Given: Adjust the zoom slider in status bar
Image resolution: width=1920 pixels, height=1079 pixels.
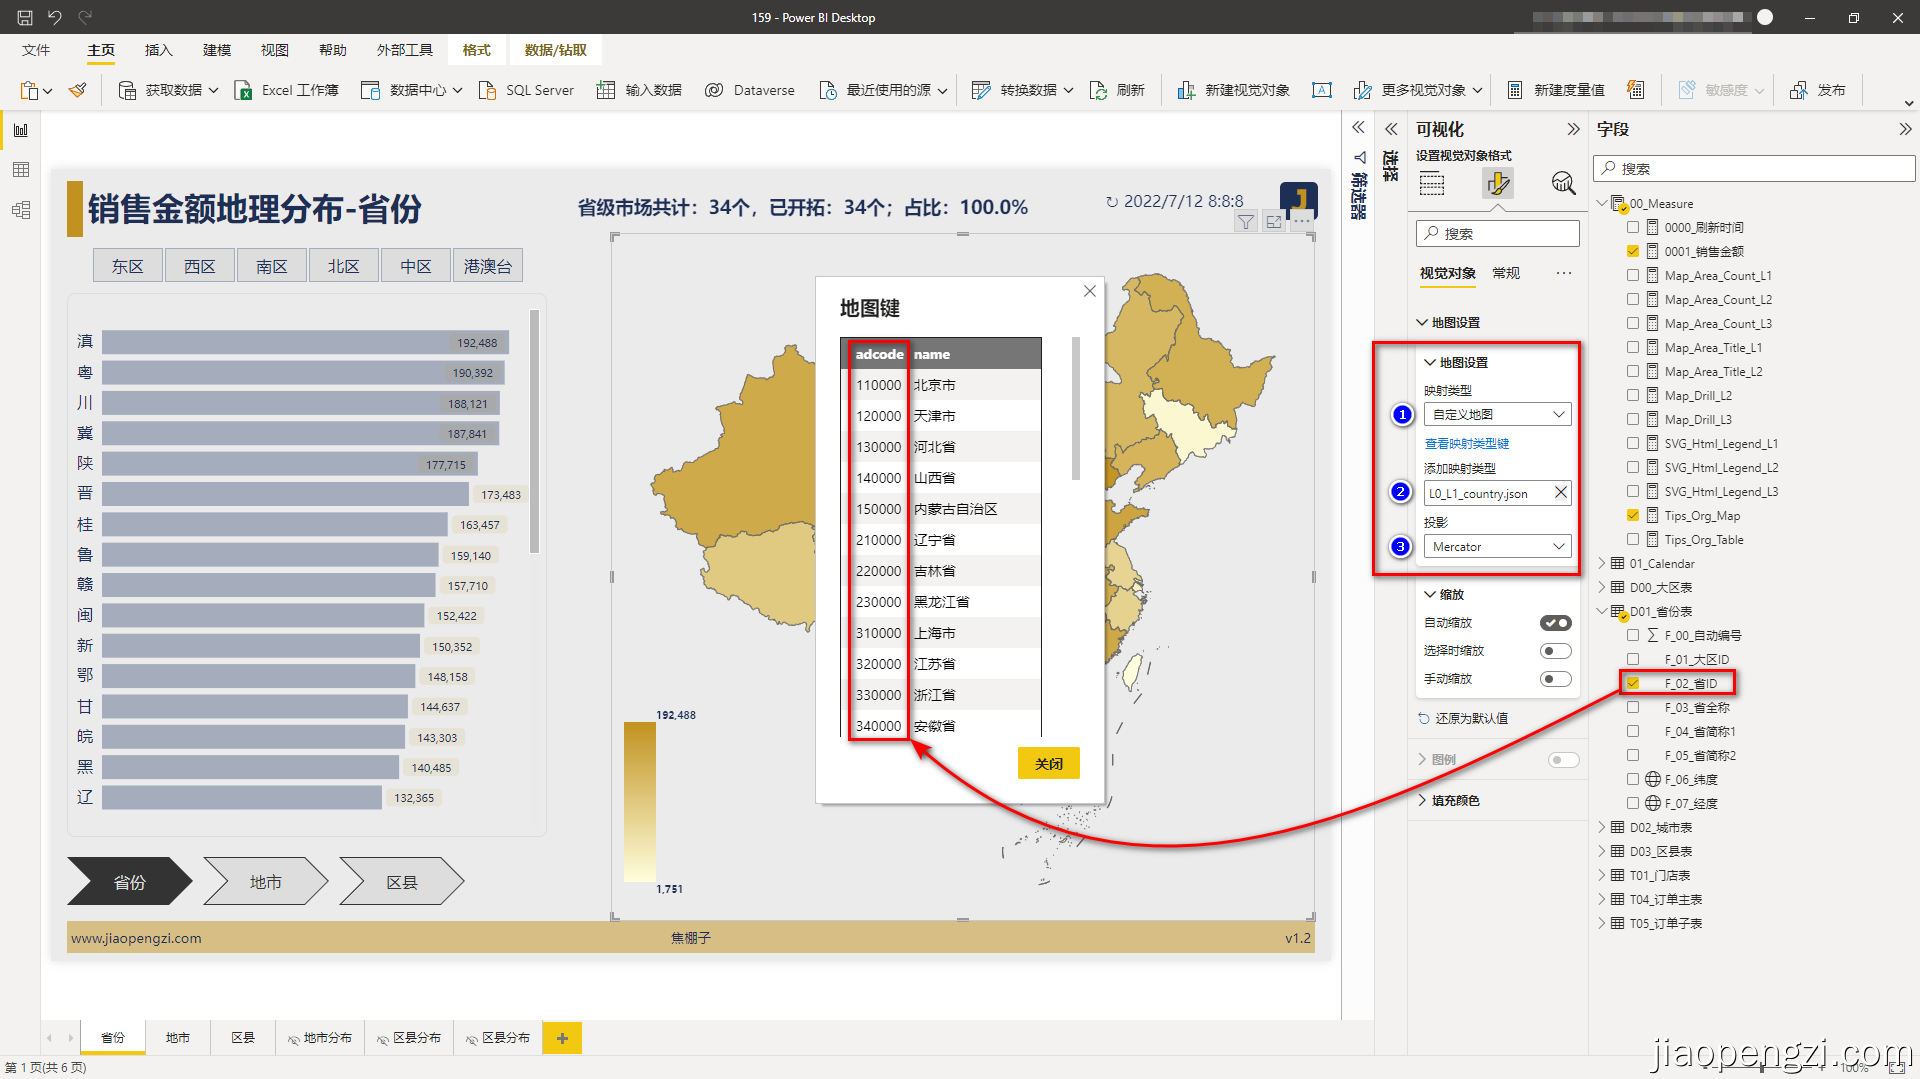Looking at the screenshot, I should click(x=1760, y=1068).
